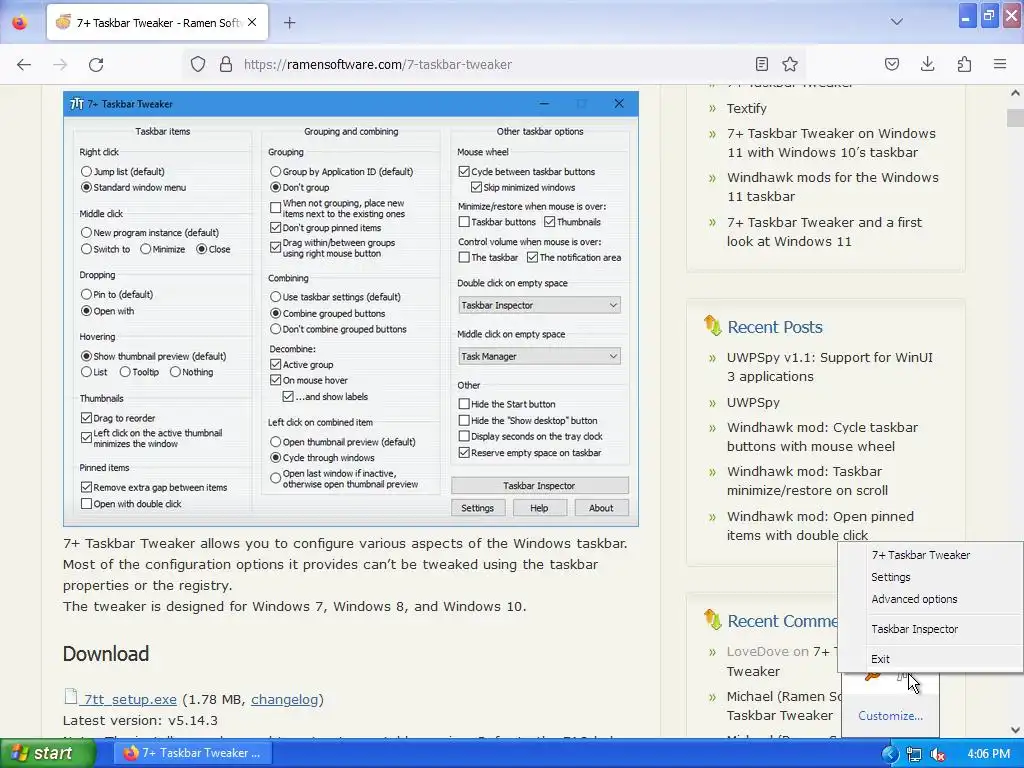Select the 'Don't group' radio option
Viewport: 1024px width, 768px height.
point(276,187)
